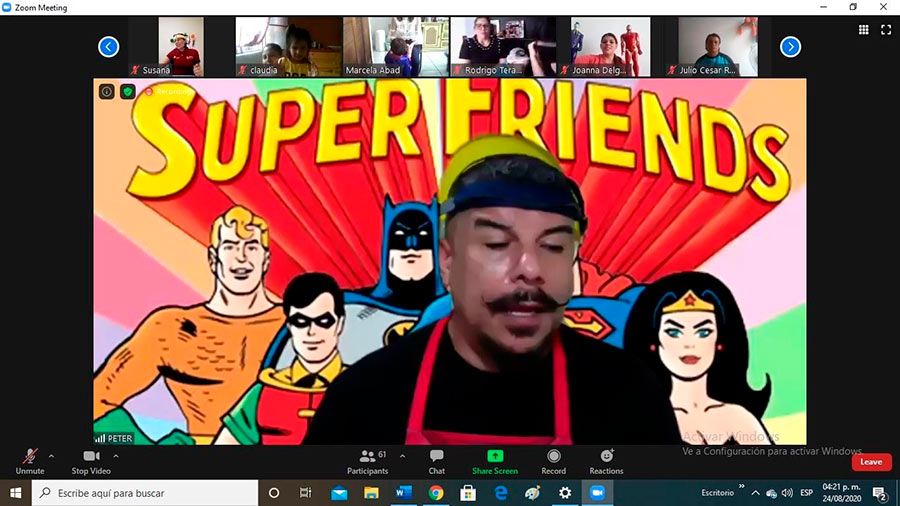
Task: Enter full screen mode
Action: (886, 30)
